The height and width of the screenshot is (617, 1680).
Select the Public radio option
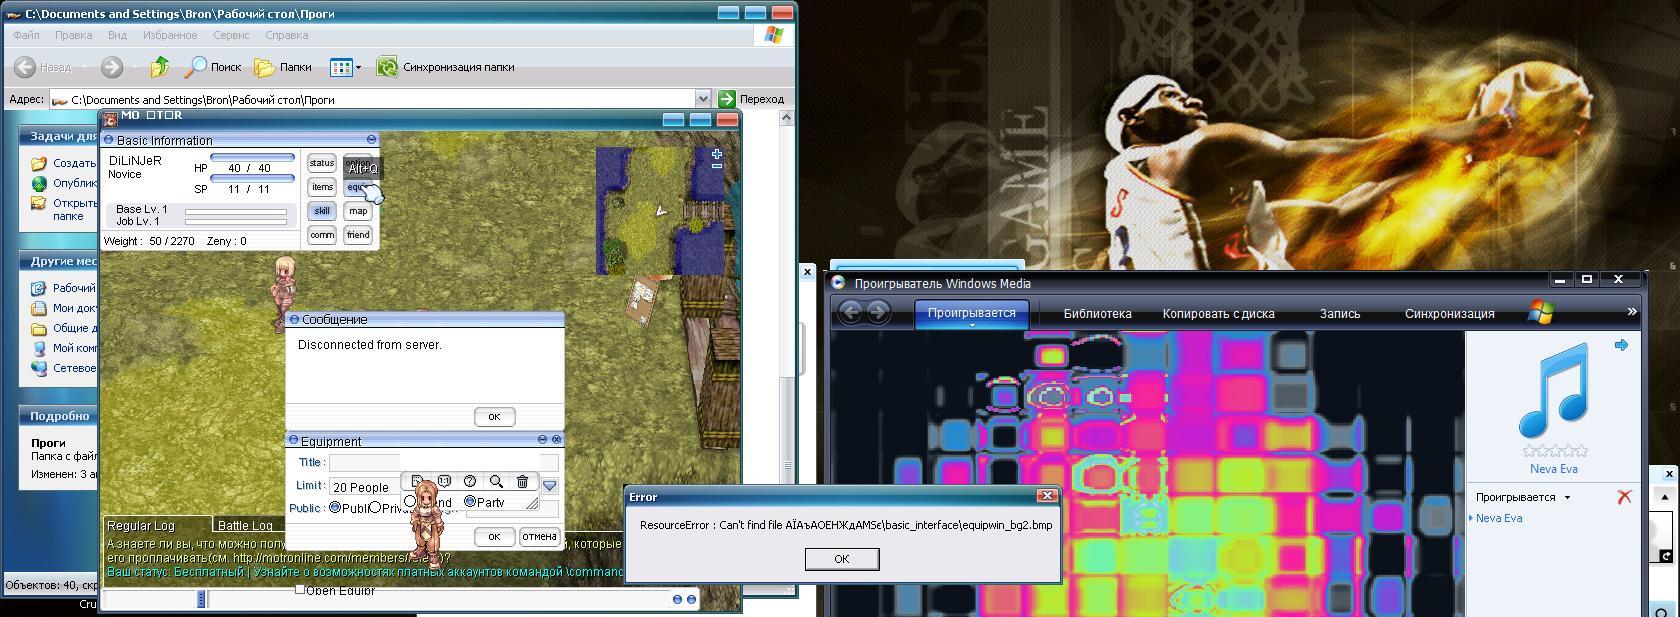(x=335, y=508)
